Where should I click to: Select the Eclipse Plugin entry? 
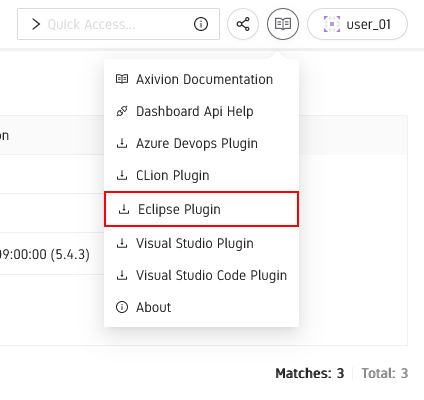[201, 209]
